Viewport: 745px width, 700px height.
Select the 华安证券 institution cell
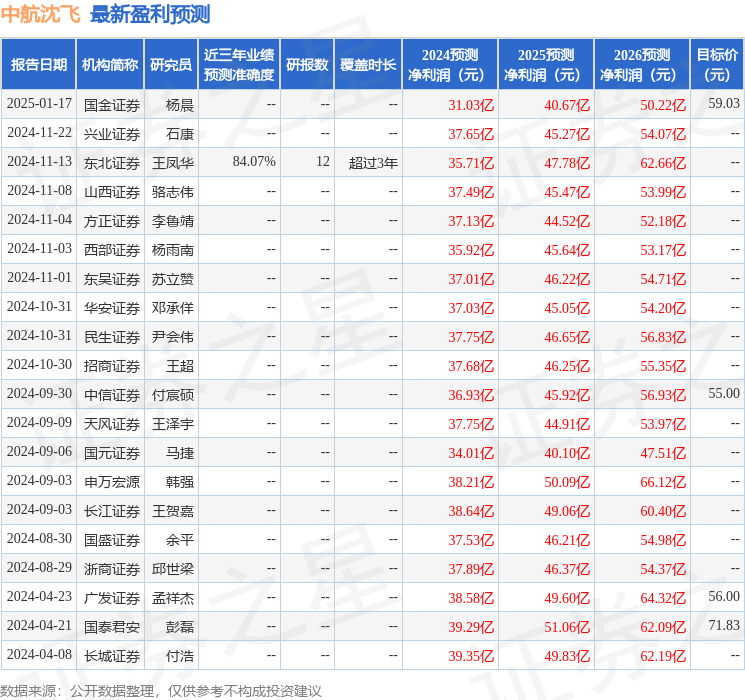(x=110, y=307)
